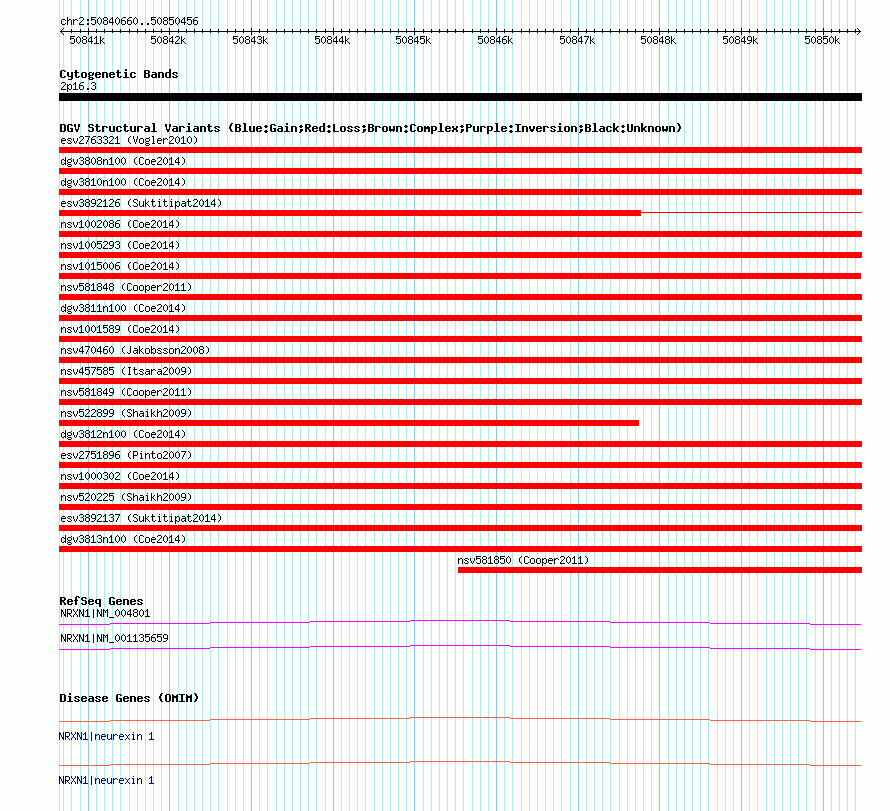Click the red bar under nsv581850
890x811 pixels.
pyautogui.click(x=660, y=570)
